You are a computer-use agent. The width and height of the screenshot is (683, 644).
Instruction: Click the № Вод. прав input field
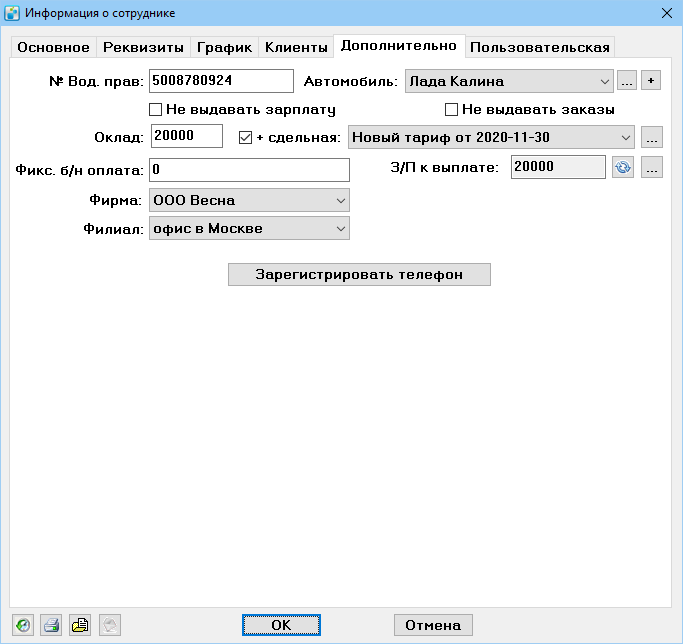[x=221, y=81]
